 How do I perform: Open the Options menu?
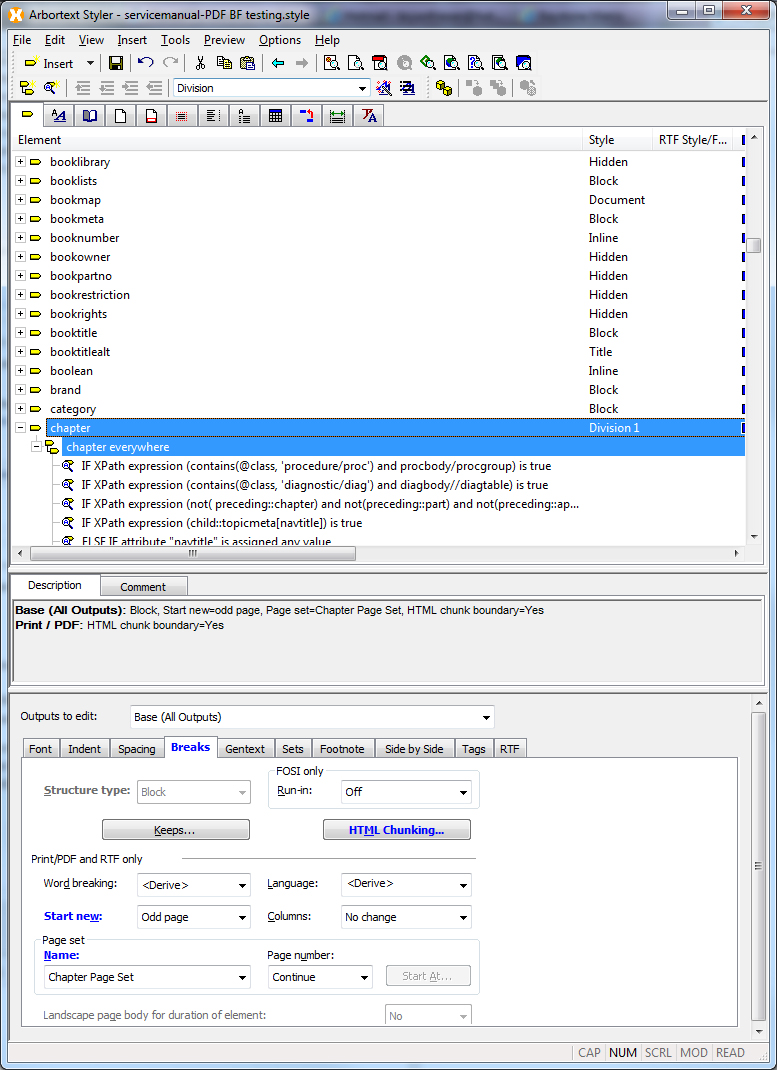coord(280,40)
